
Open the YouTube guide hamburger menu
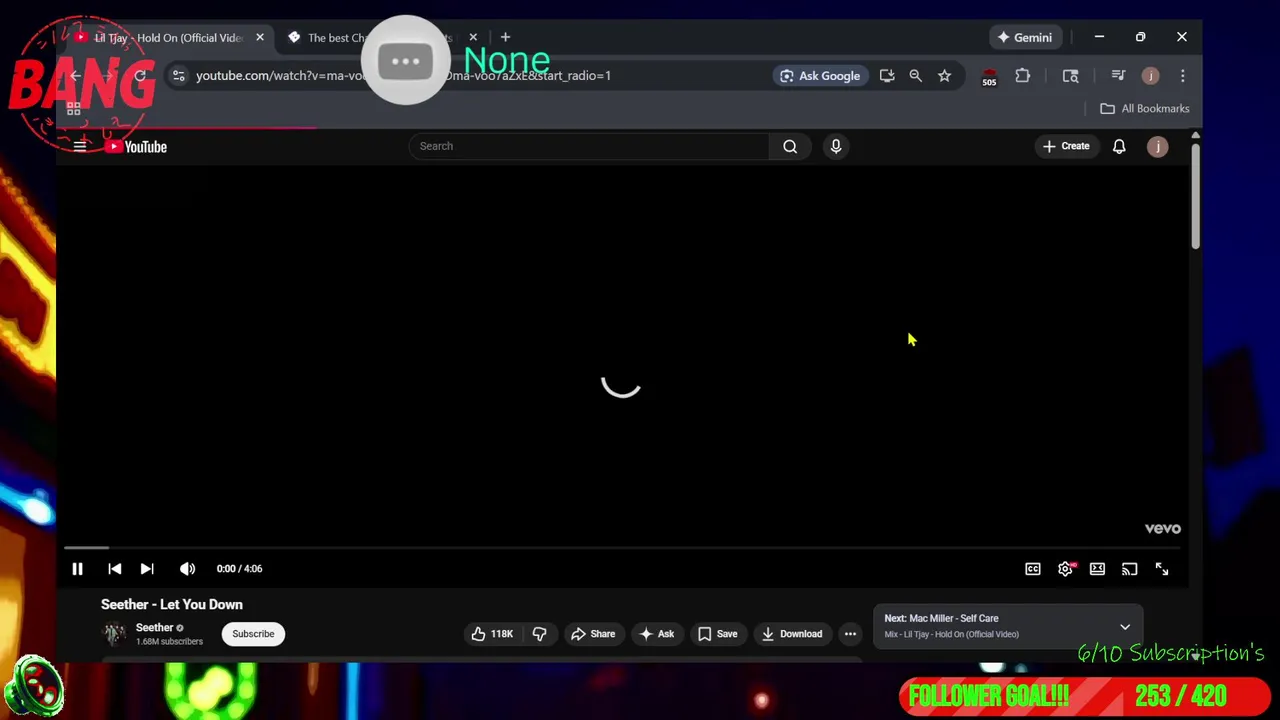coord(80,146)
